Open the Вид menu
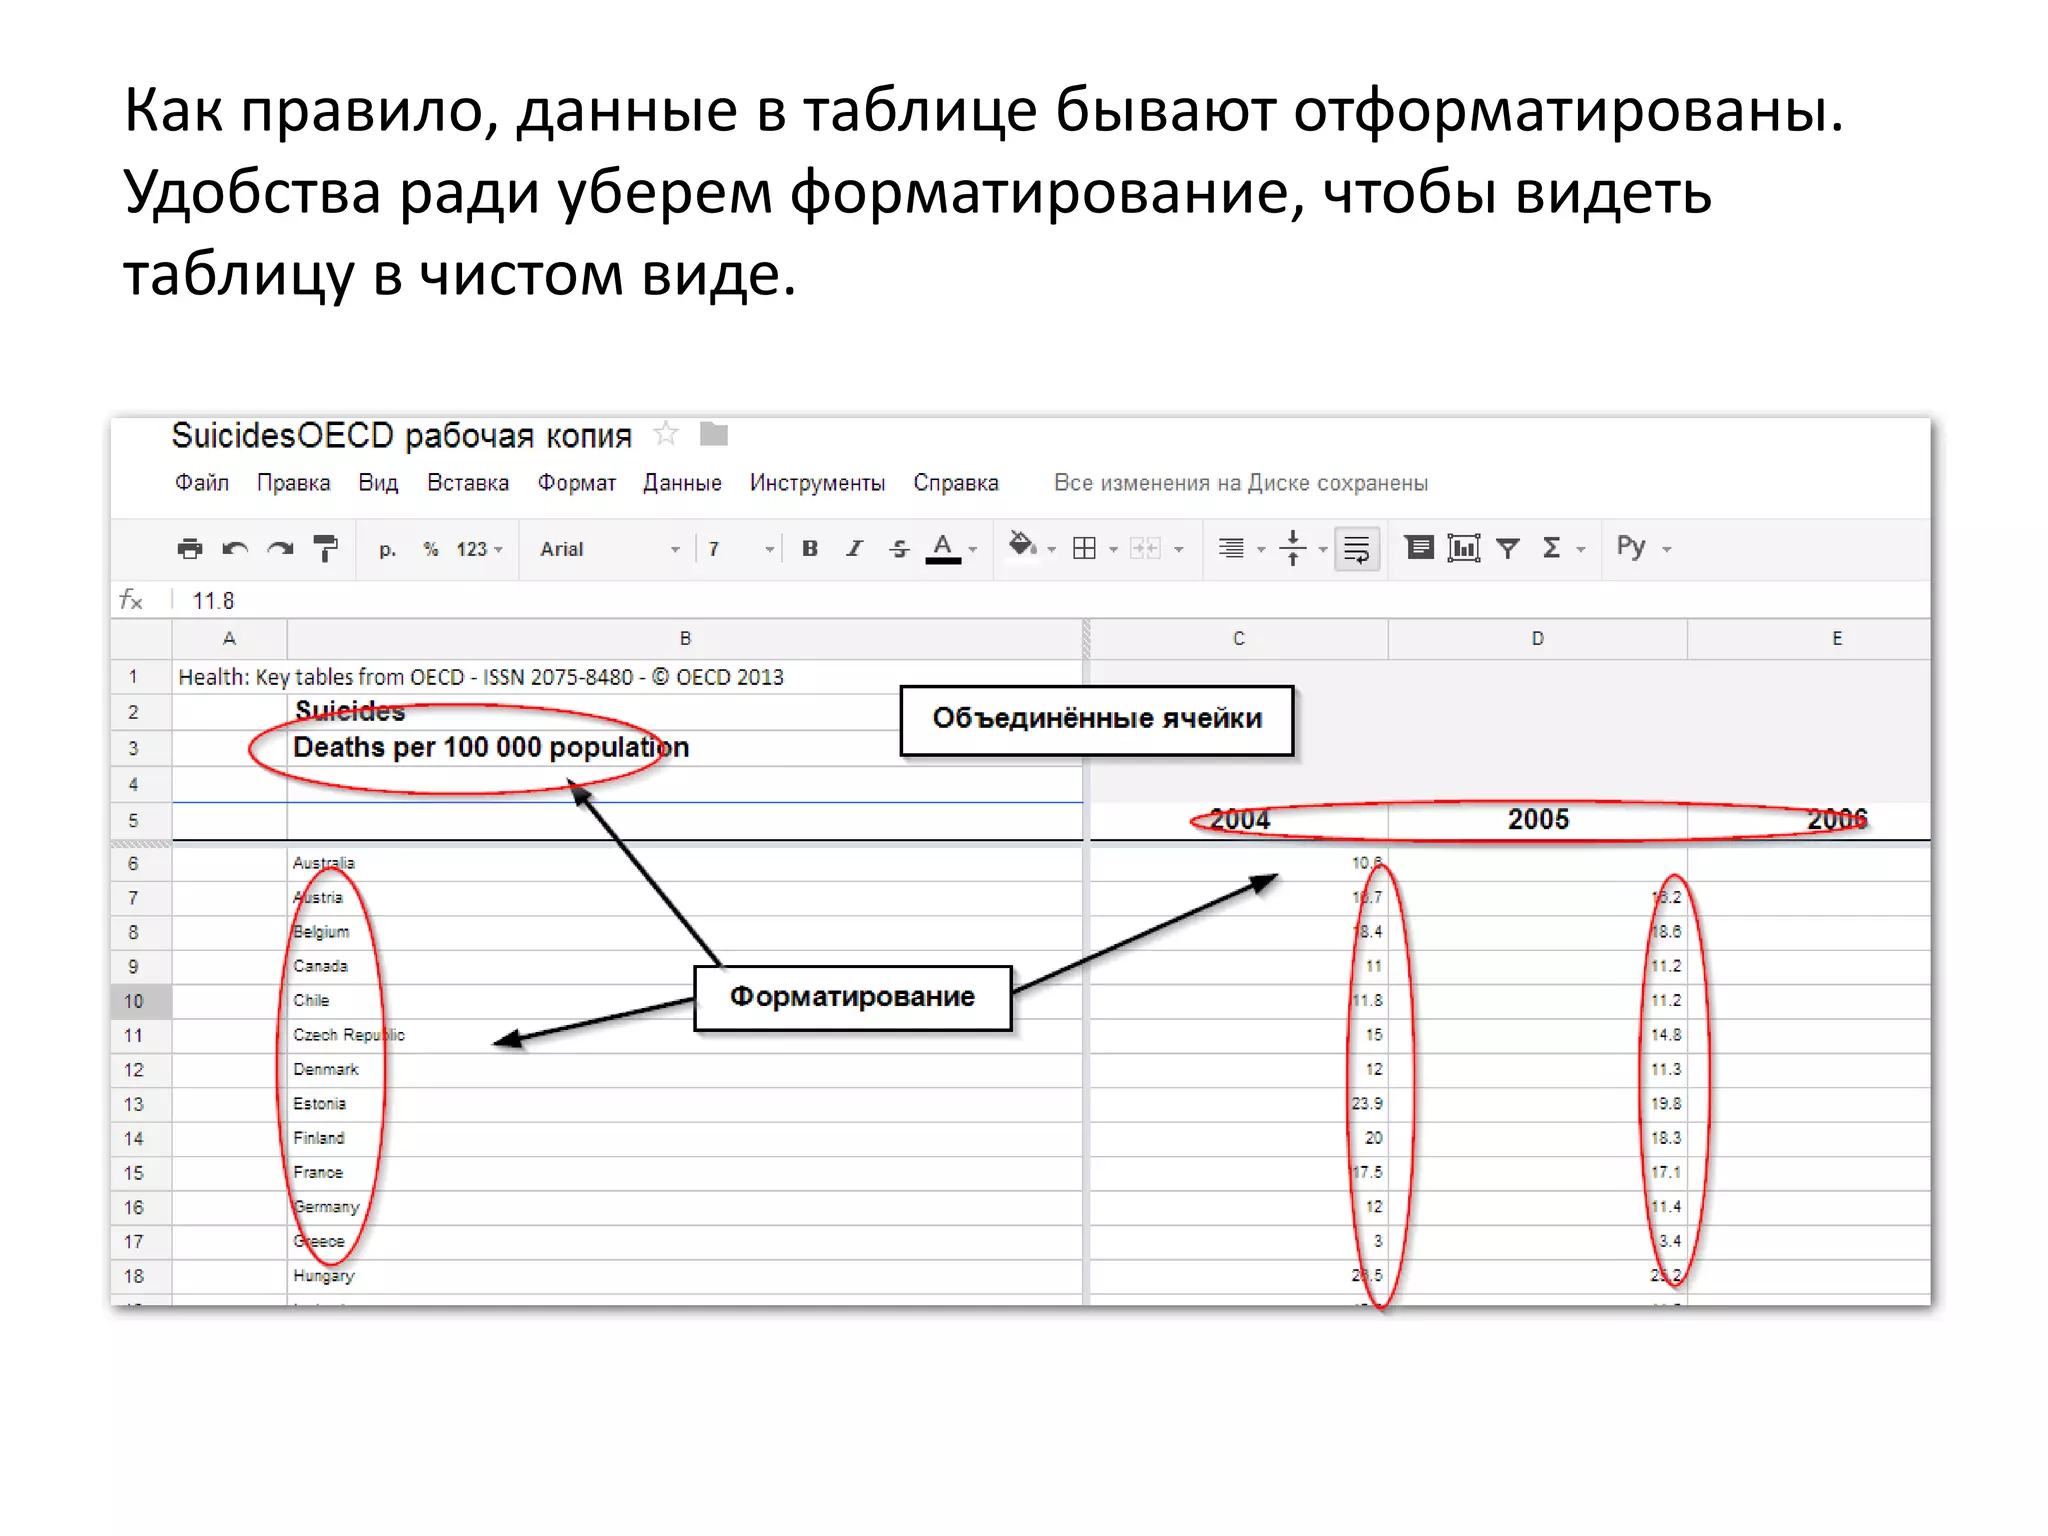This screenshot has height=1536, width=2048. 378,483
